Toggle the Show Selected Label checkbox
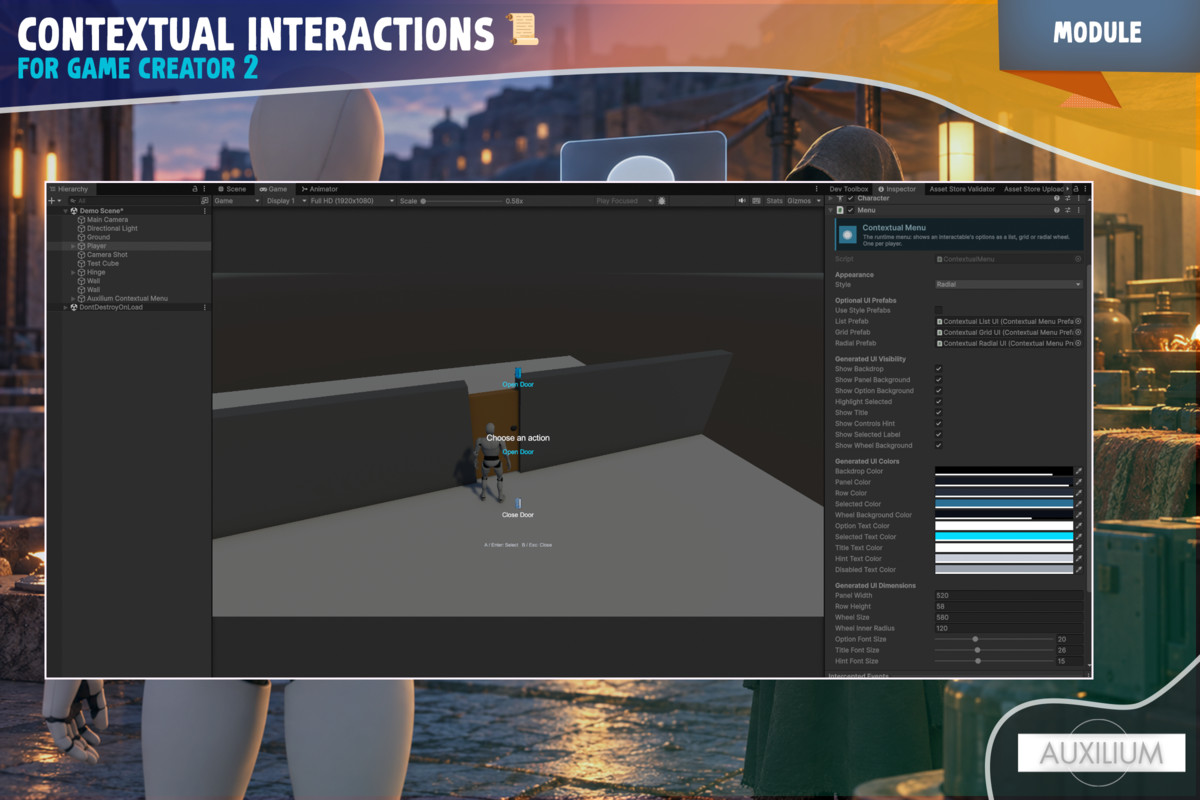1200x800 pixels. tap(938, 435)
